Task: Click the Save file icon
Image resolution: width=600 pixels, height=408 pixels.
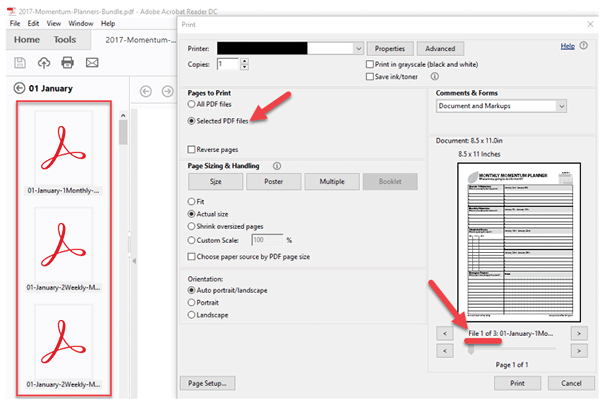Action: click(20, 62)
